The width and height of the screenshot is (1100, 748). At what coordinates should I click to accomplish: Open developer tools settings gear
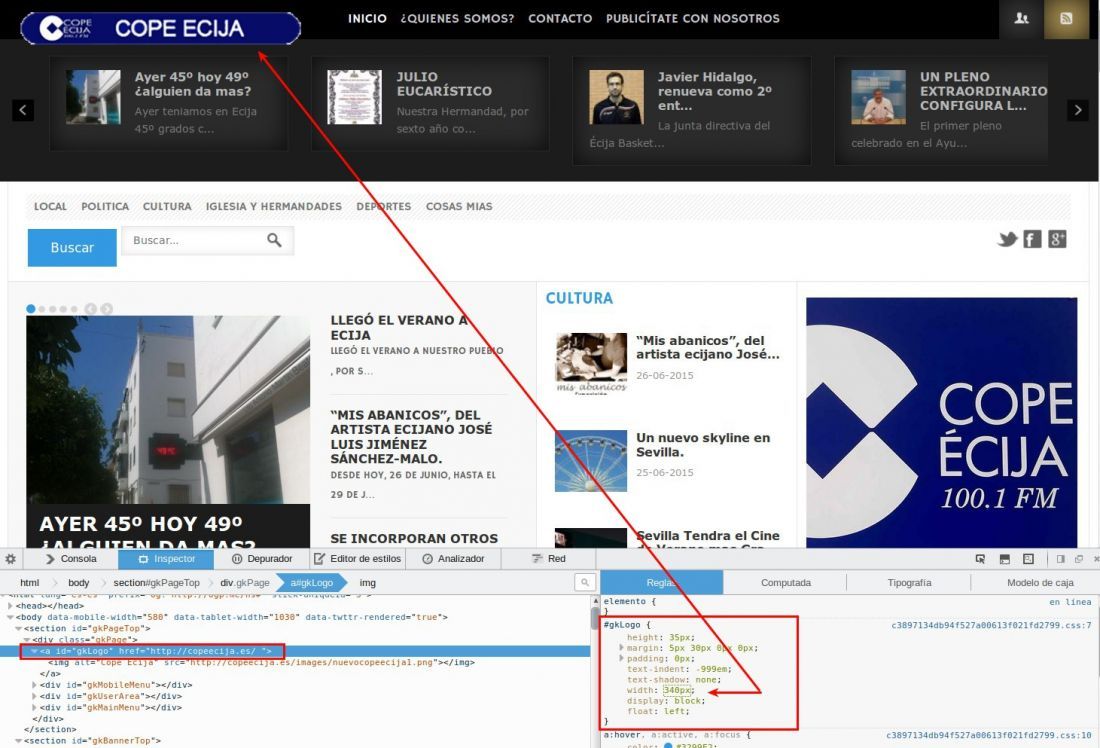tap(11, 559)
